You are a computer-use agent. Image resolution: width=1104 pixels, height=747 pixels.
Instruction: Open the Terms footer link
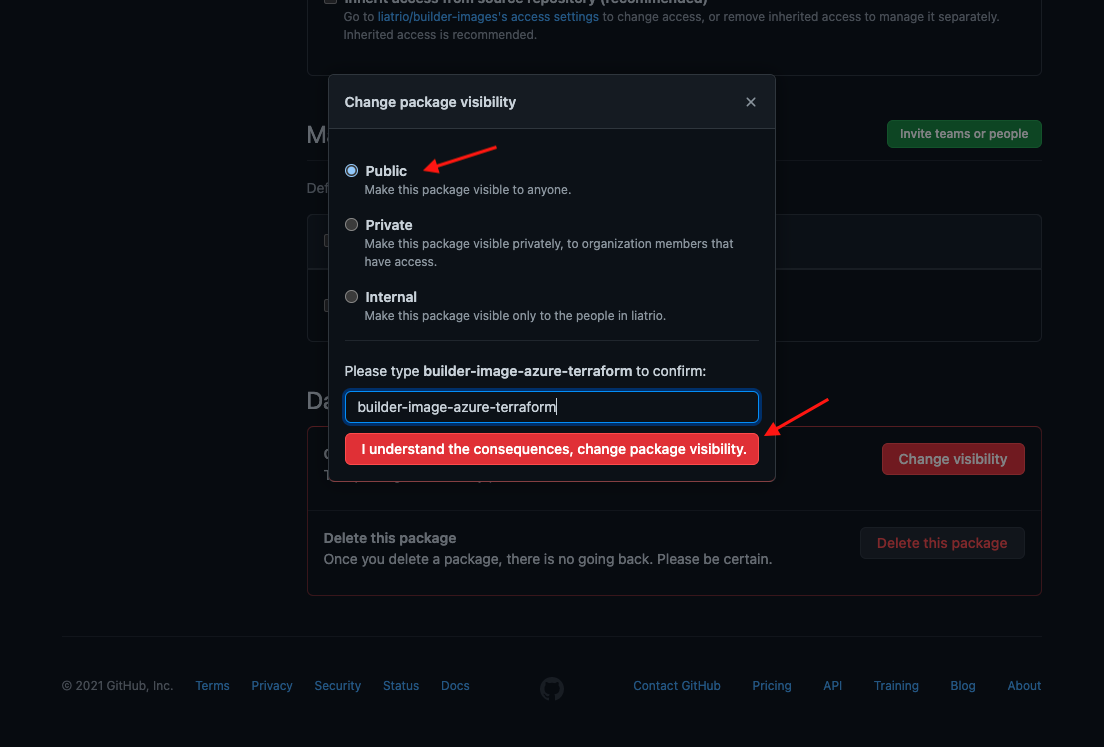pyautogui.click(x=213, y=686)
